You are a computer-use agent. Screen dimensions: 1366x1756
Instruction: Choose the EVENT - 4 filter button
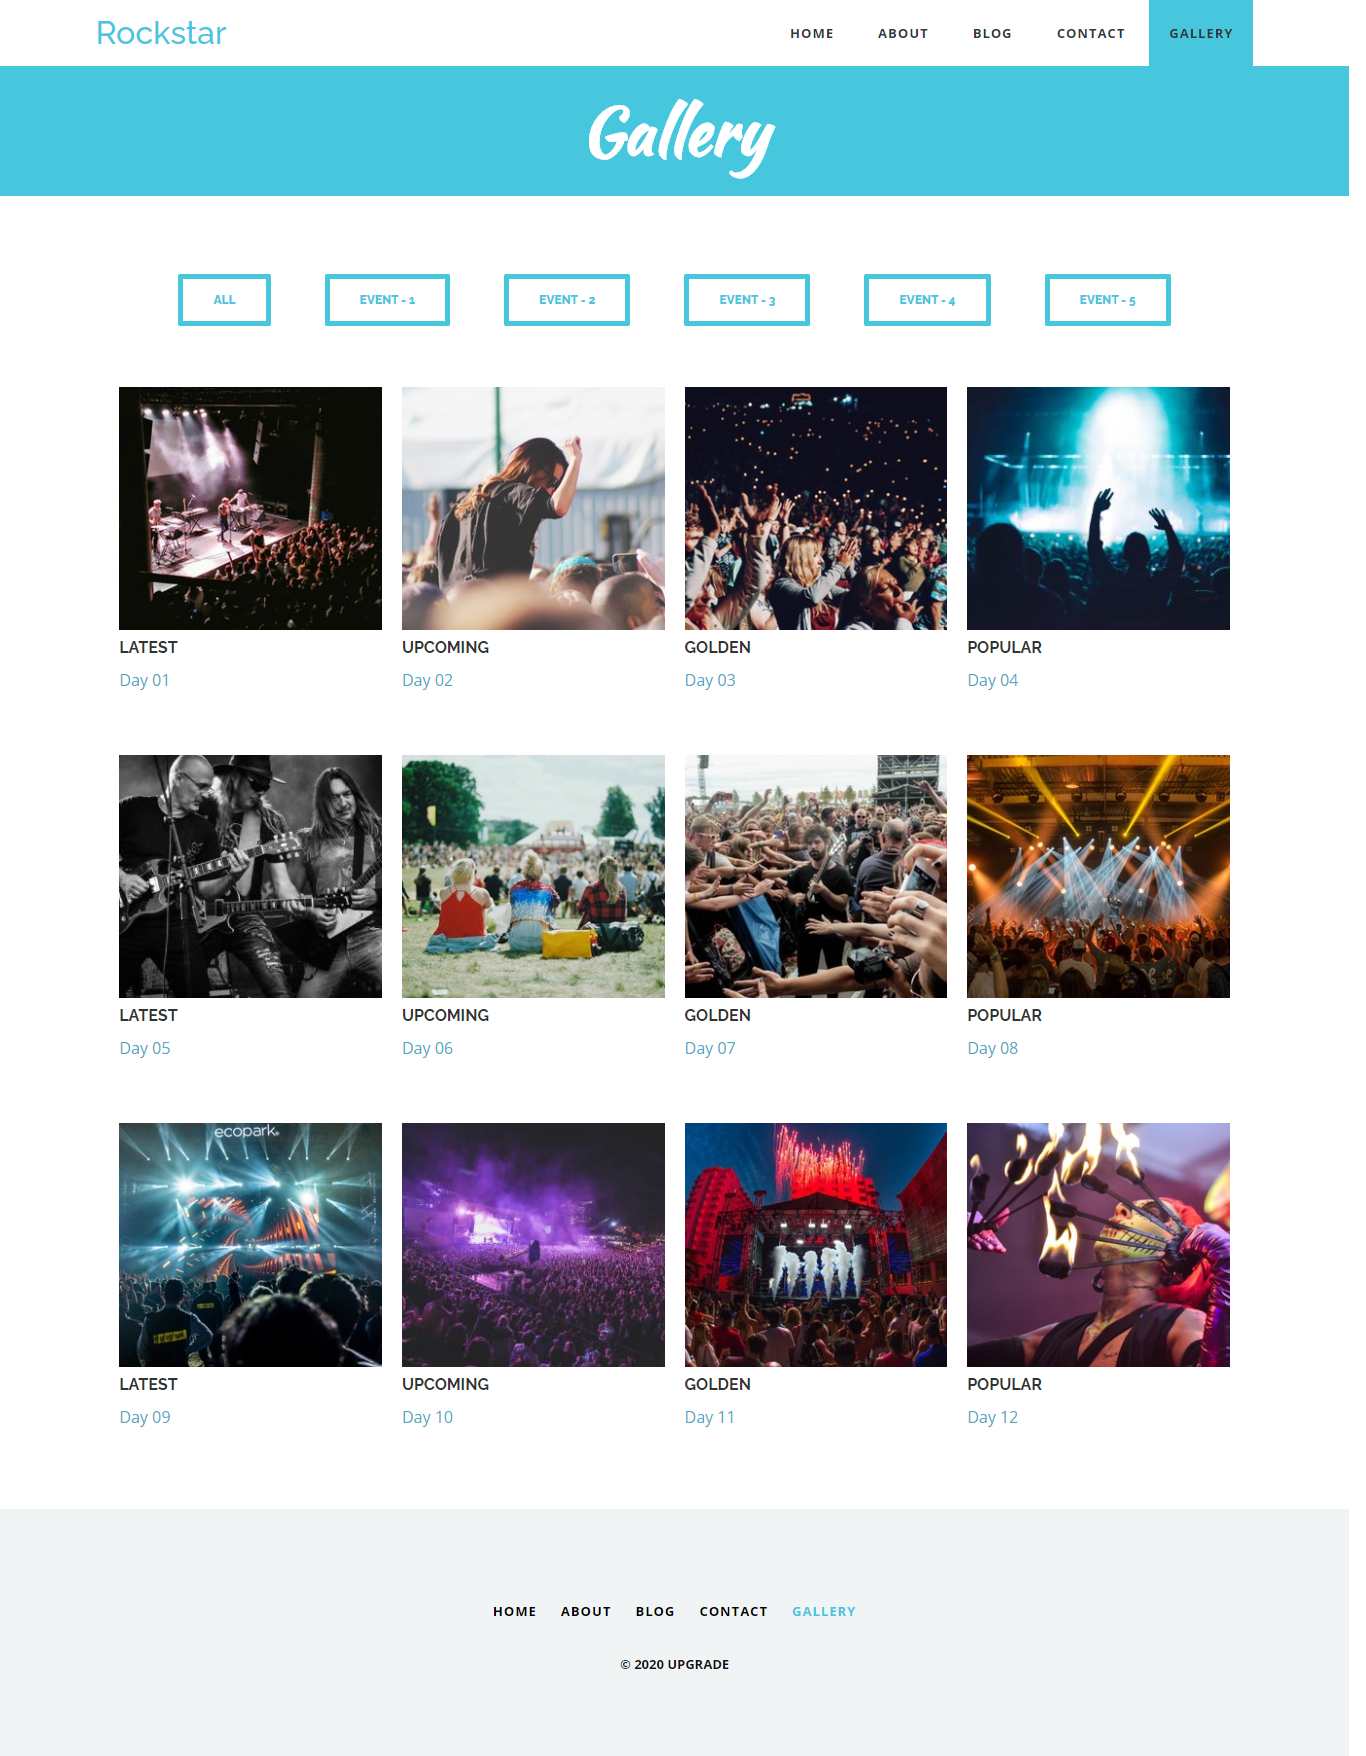(x=927, y=300)
